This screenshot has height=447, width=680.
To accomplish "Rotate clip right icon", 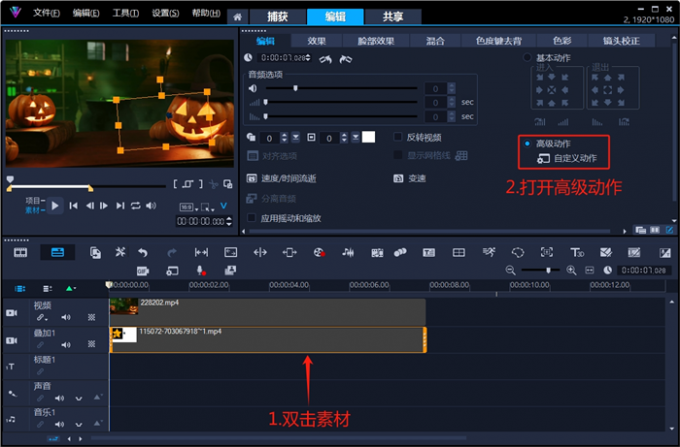I will 346,59.
